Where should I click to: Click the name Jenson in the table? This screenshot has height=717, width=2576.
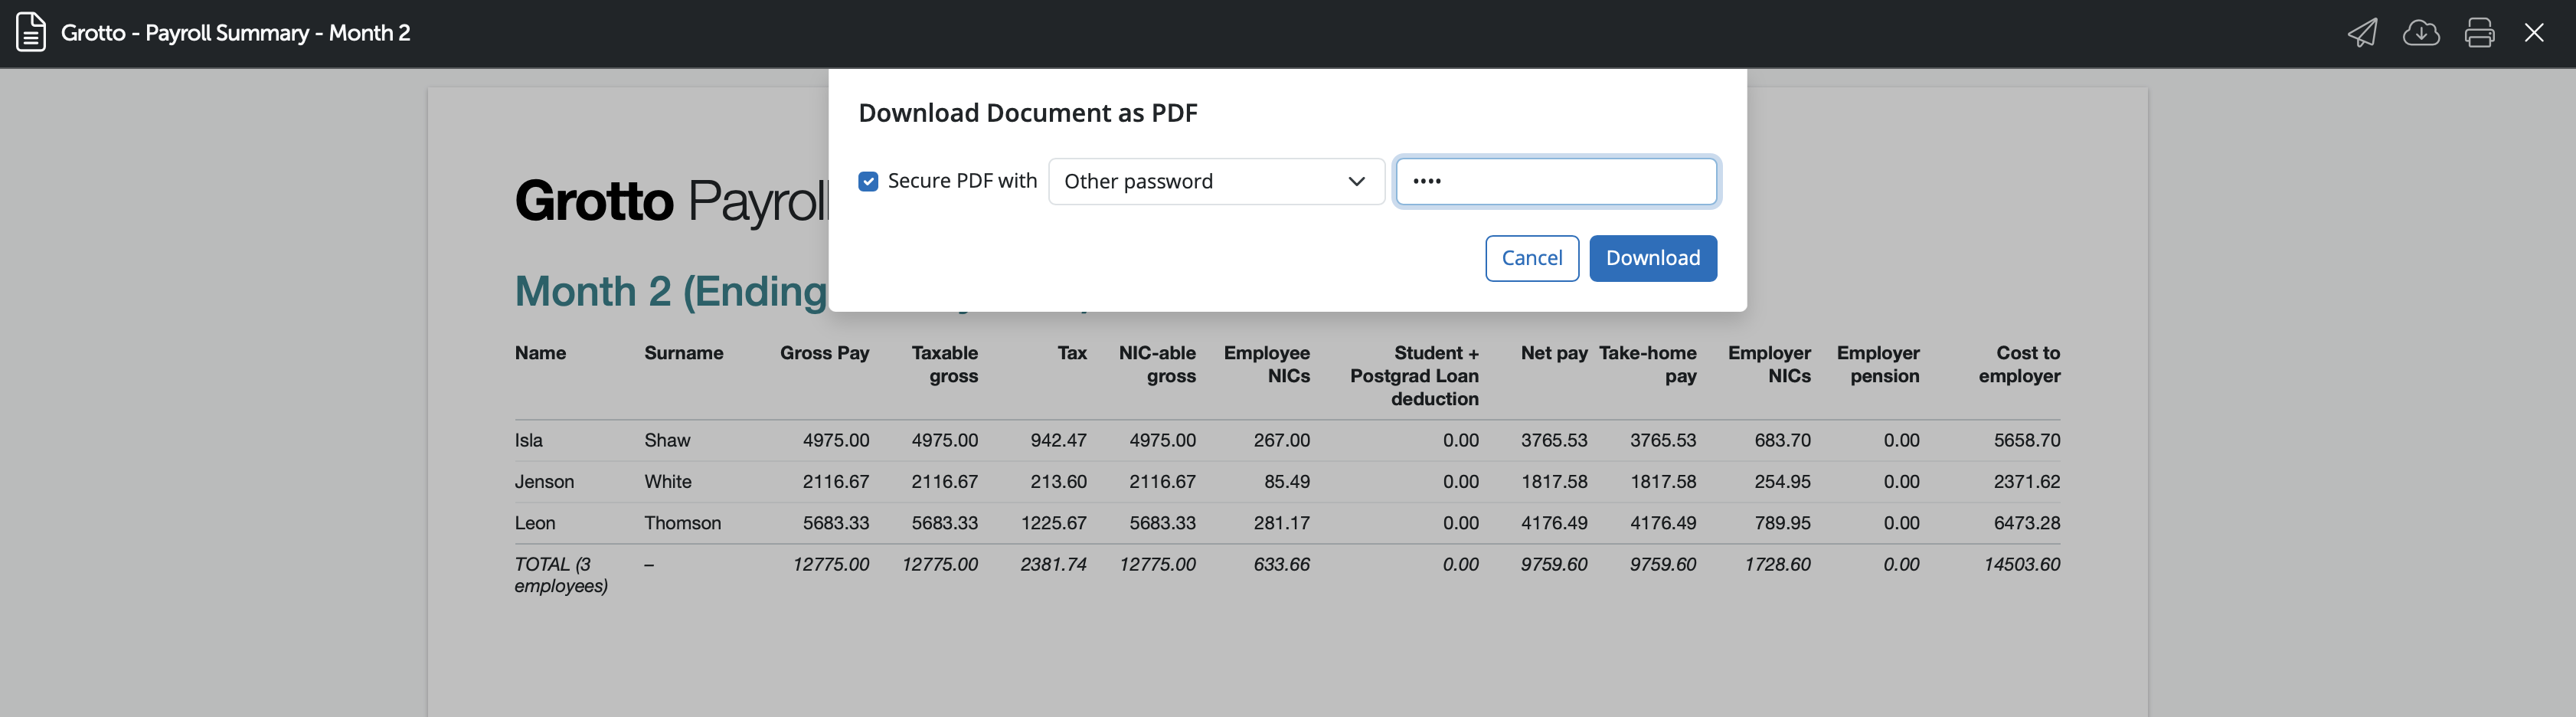[544, 482]
